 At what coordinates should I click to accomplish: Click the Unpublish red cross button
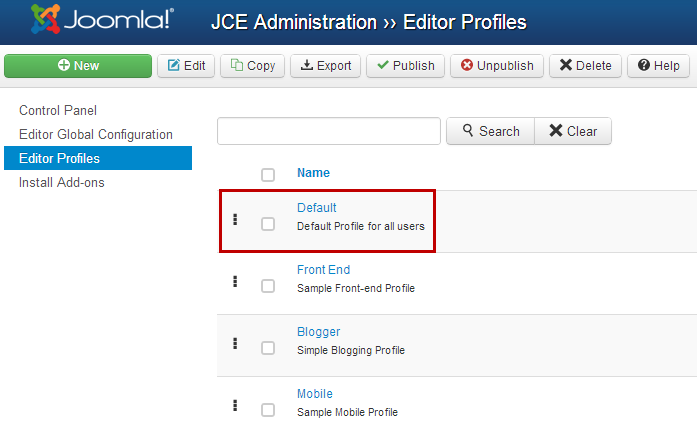click(497, 66)
